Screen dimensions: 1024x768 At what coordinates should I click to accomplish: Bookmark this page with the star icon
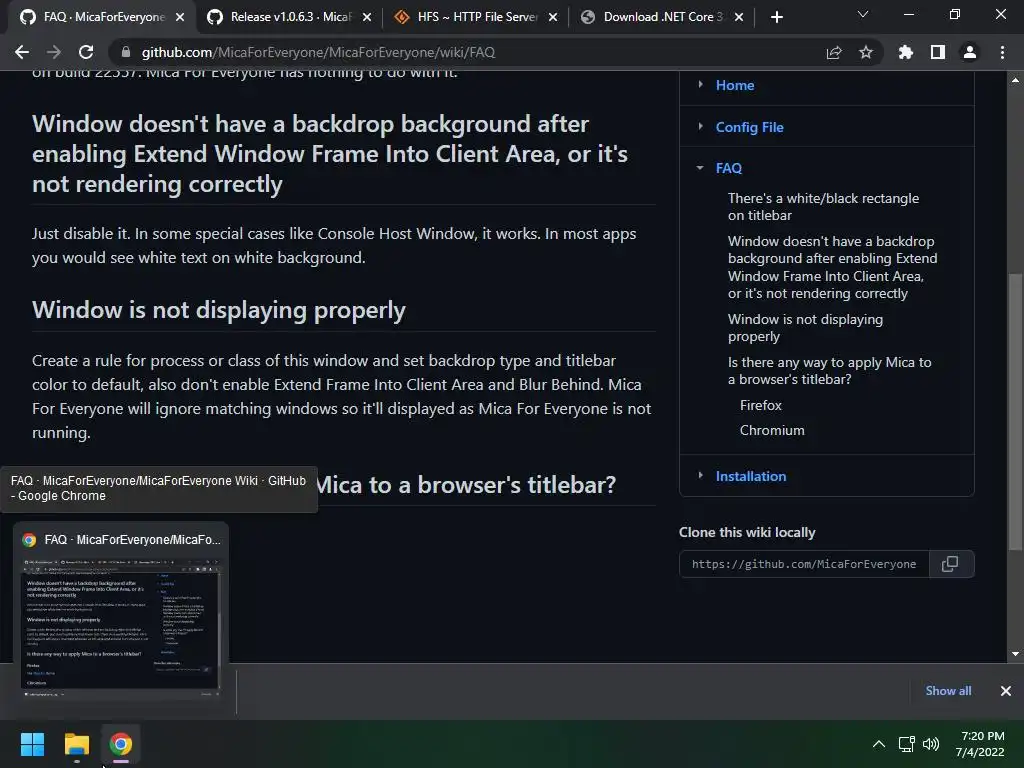pyautogui.click(x=865, y=52)
